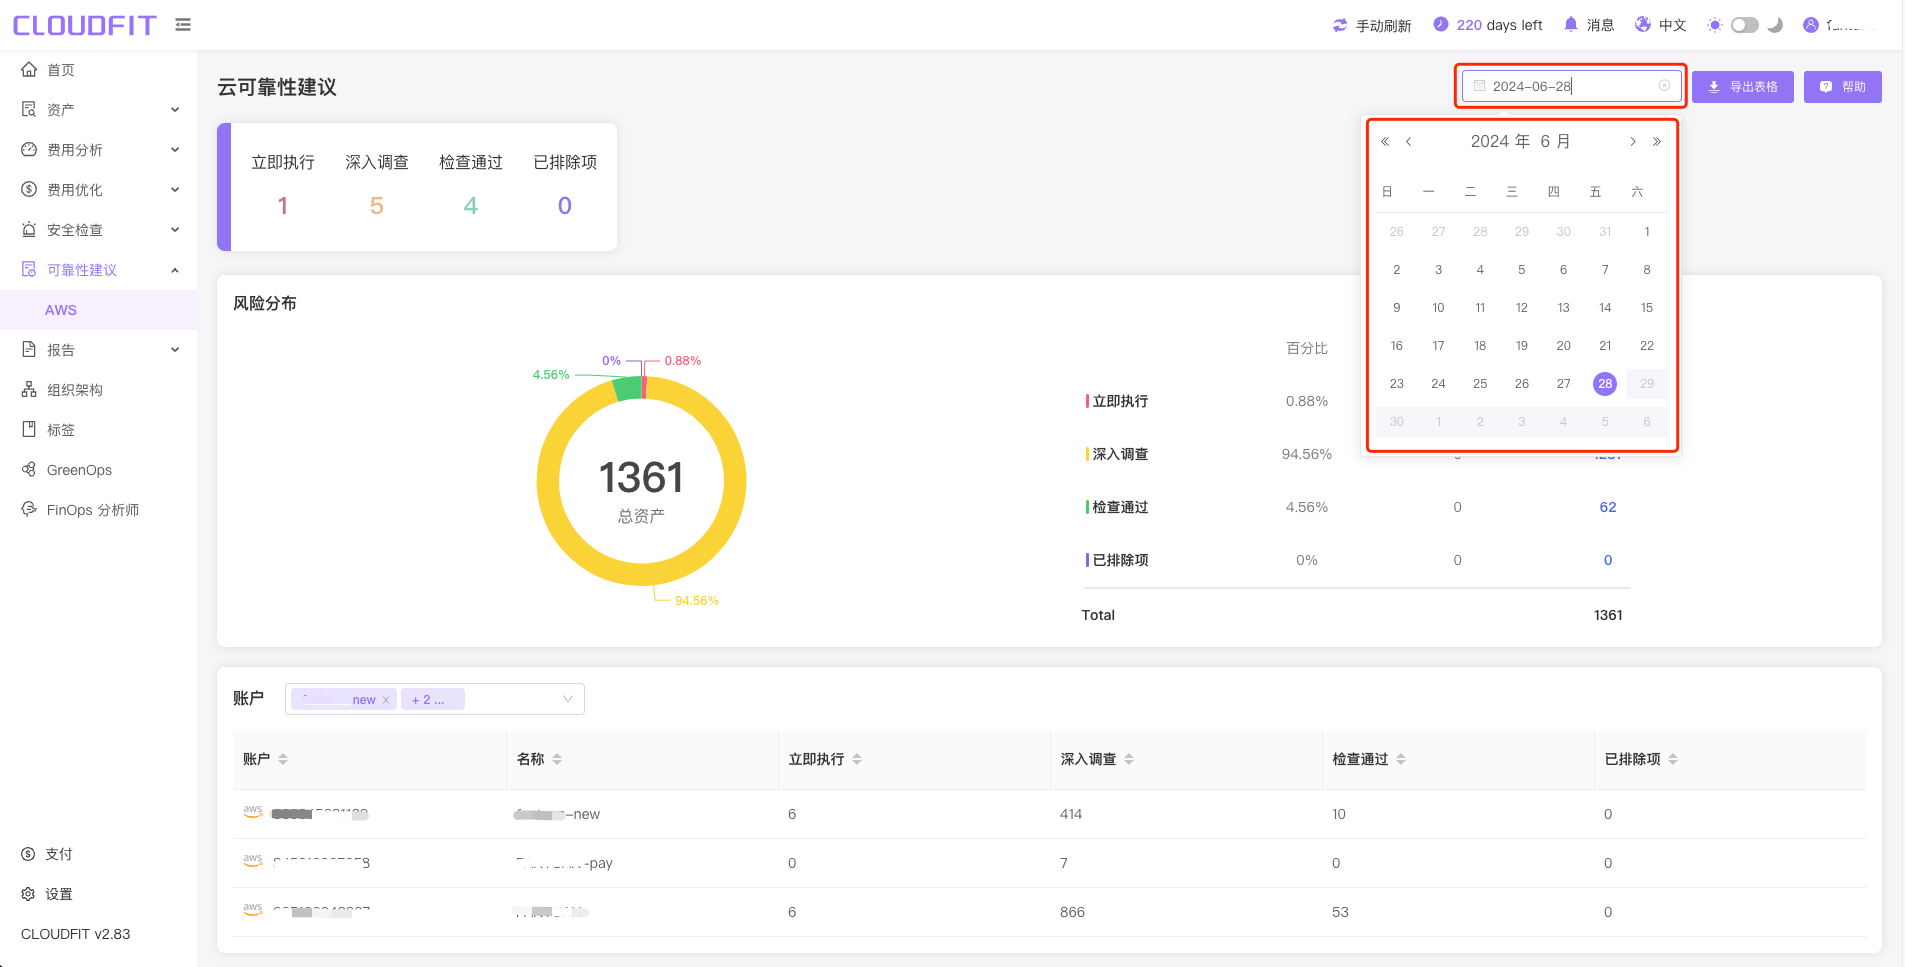Select June 15 in the calendar
The width and height of the screenshot is (1905, 967).
point(1646,308)
